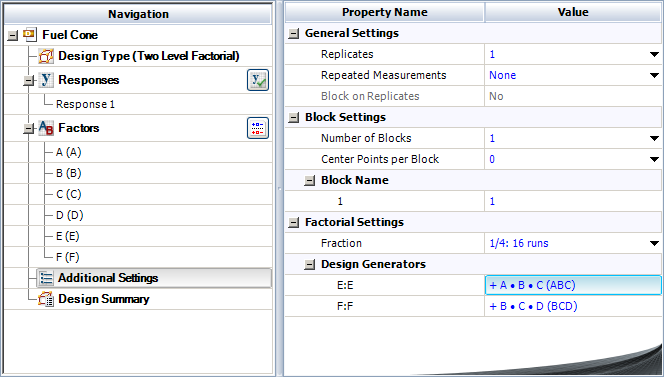Select factor C (C)
664x377 pixels.
[x=68, y=194]
